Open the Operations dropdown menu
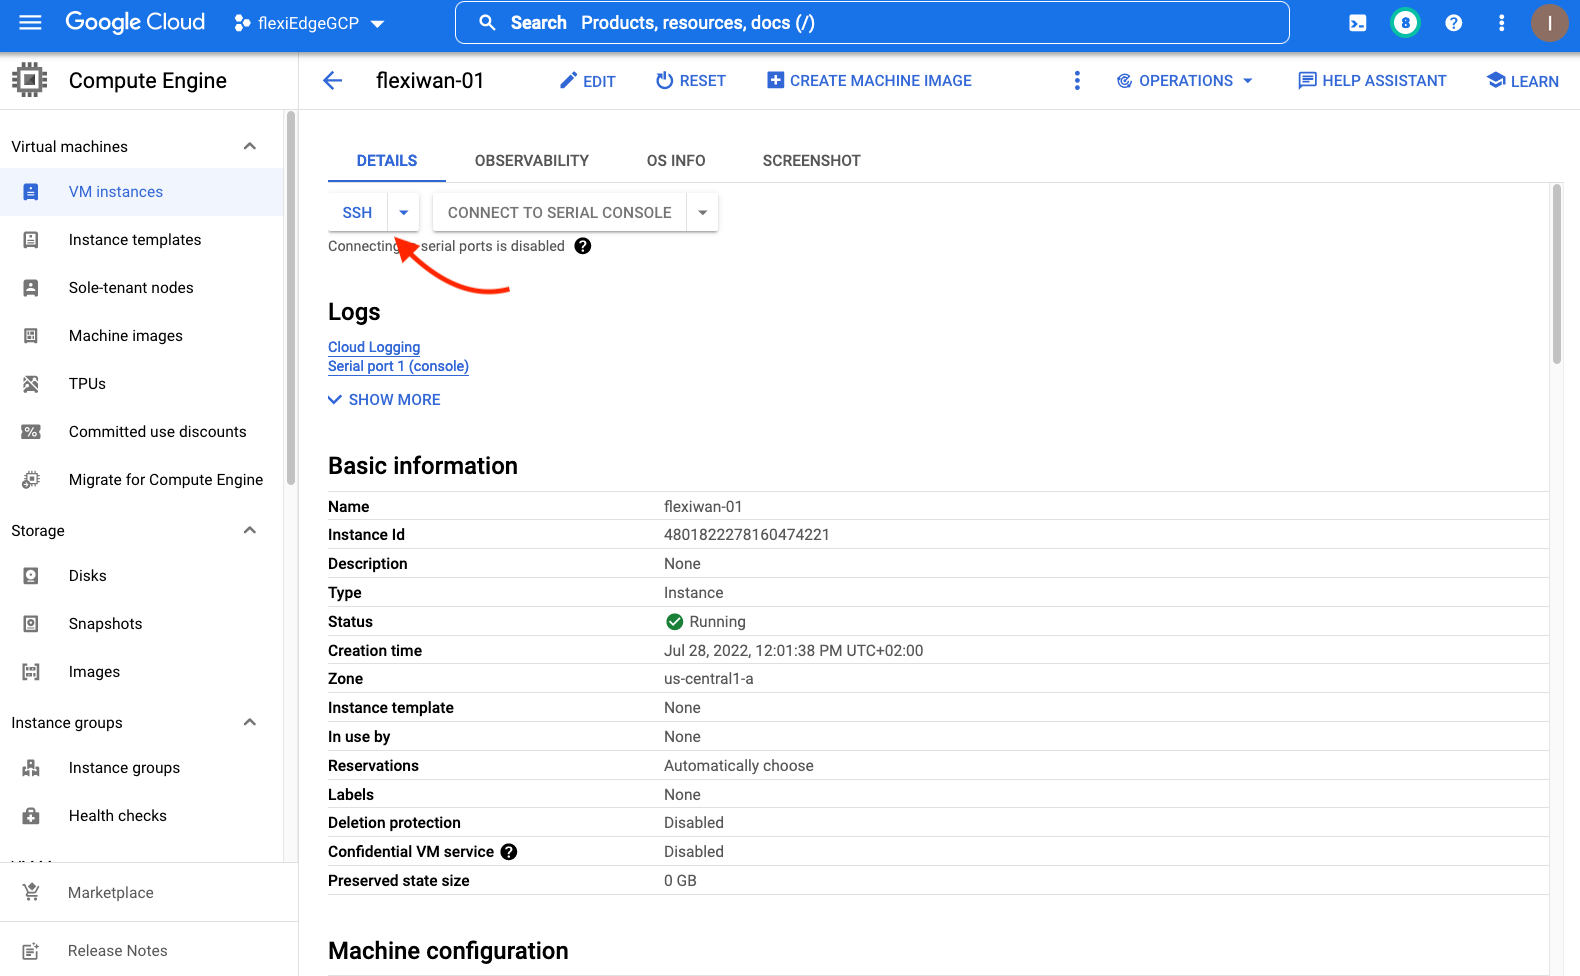This screenshot has width=1580, height=976. tap(1185, 81)
